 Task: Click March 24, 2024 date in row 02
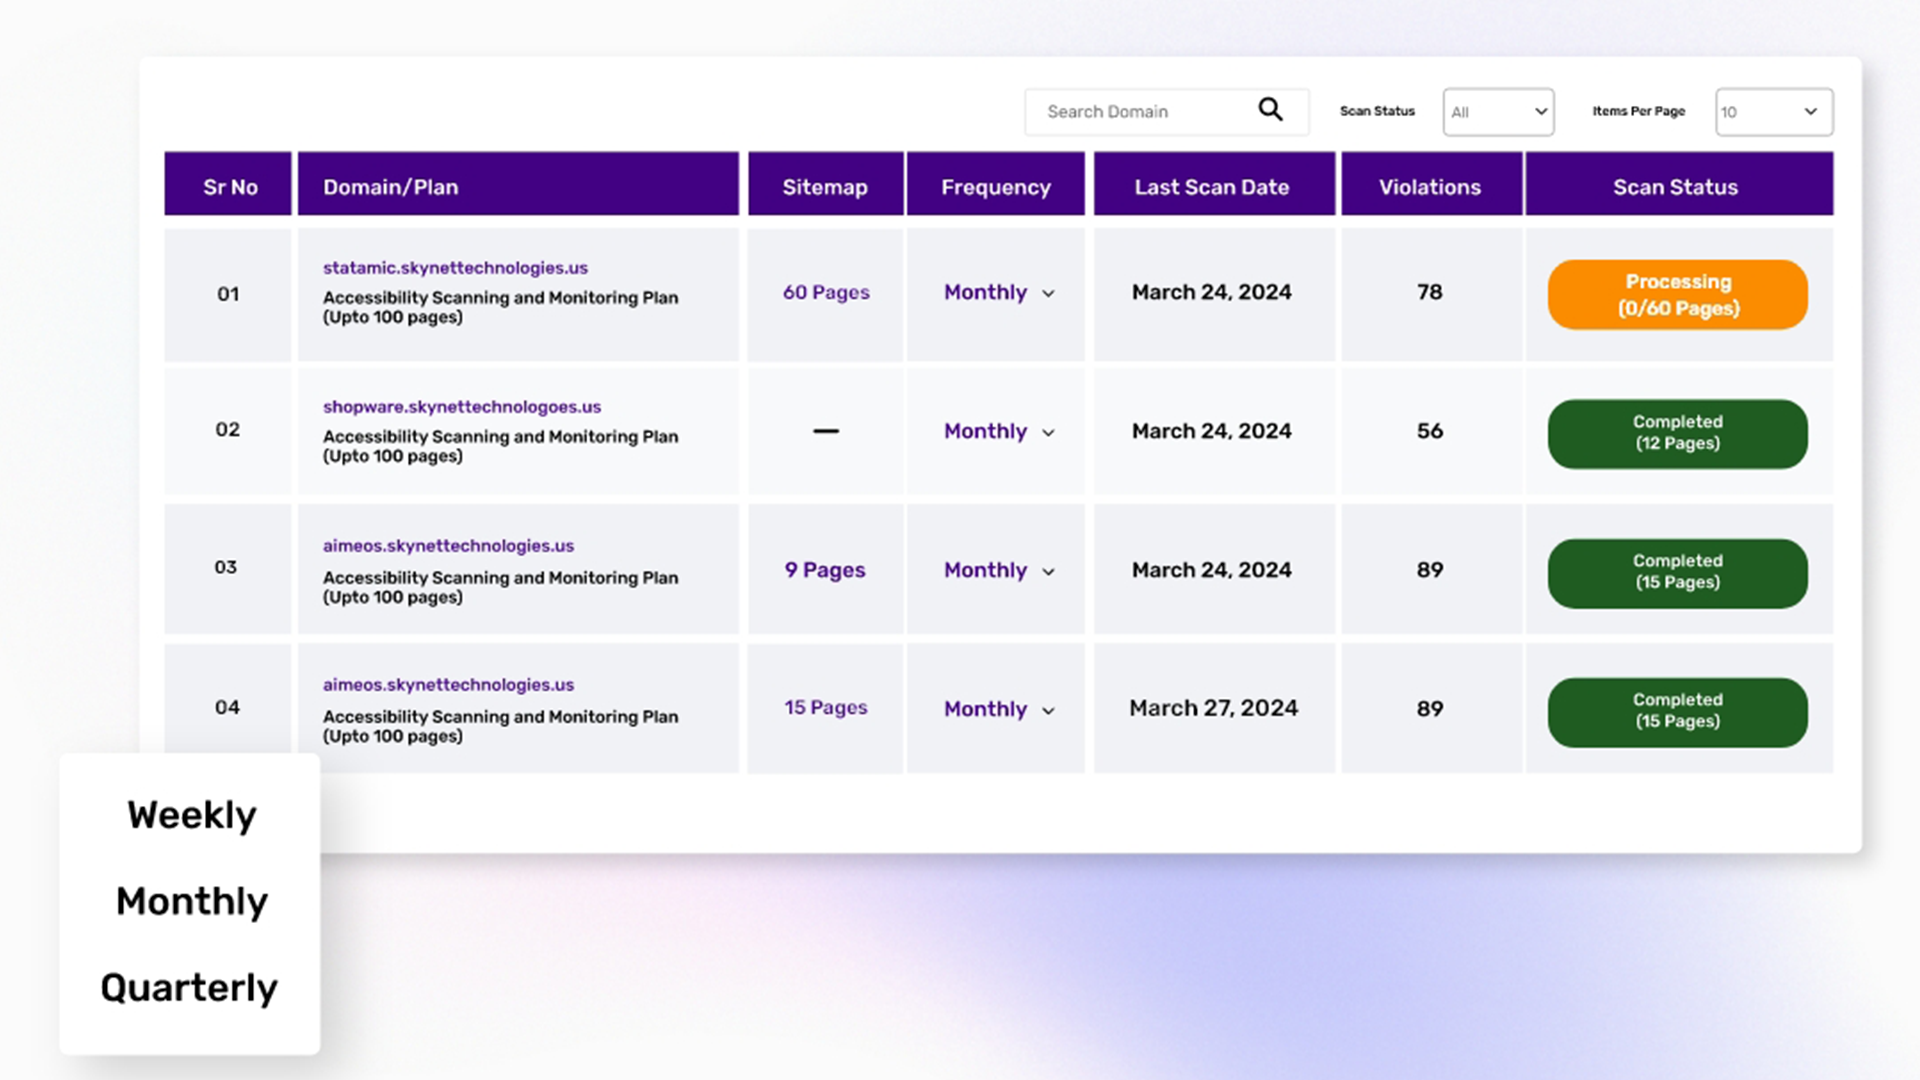click(1212, 431)
